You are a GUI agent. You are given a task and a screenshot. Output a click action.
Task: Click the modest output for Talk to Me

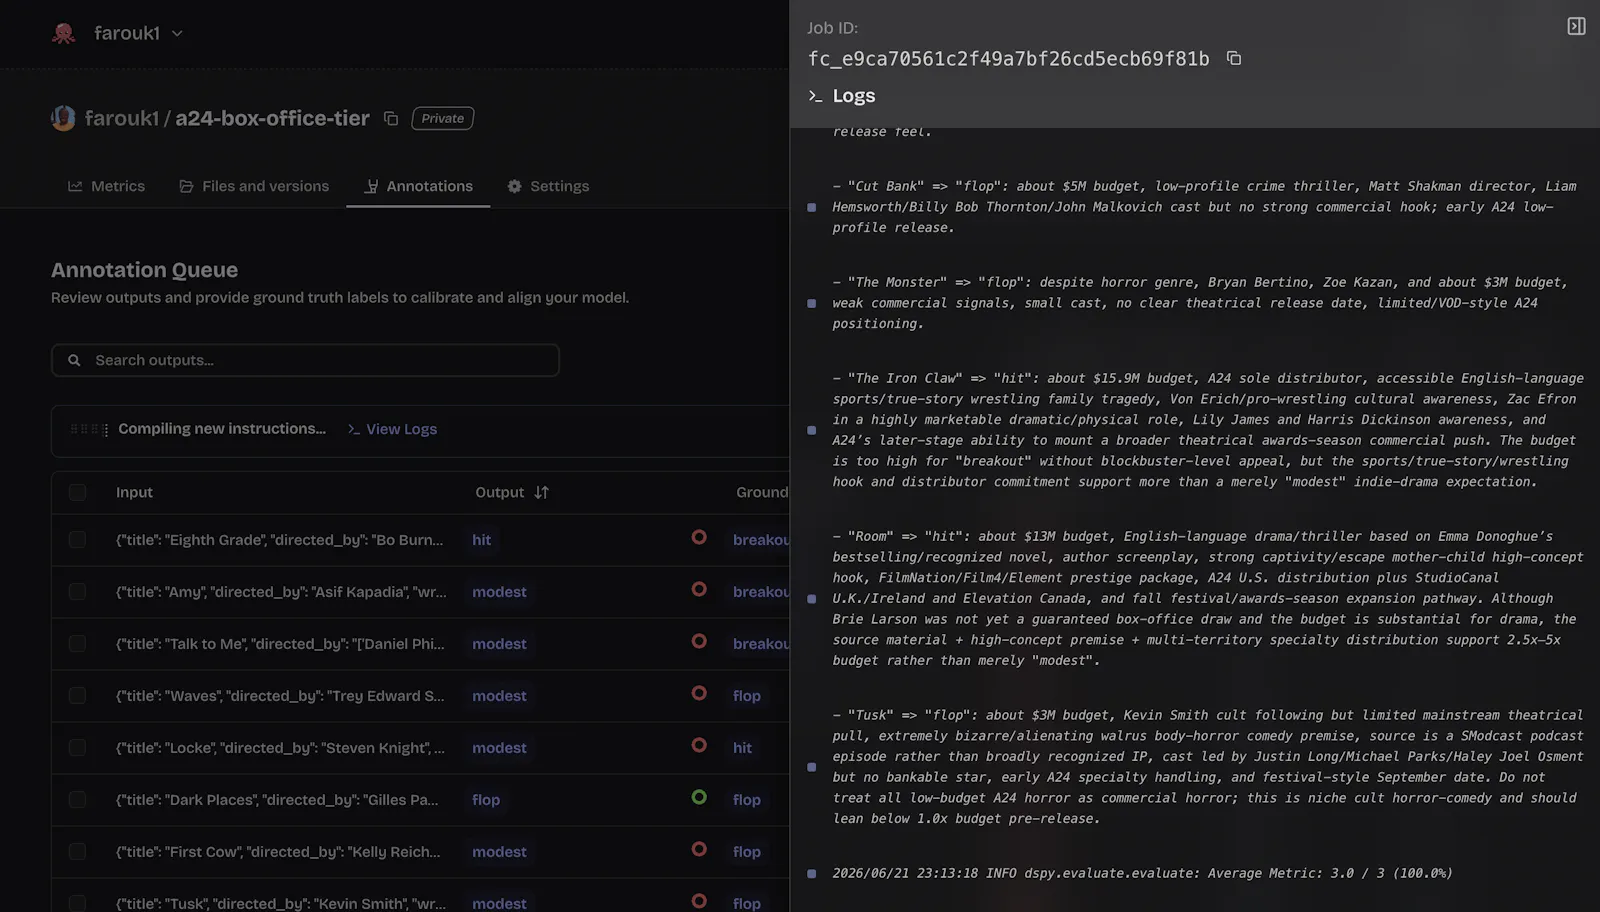coord(499,644)
